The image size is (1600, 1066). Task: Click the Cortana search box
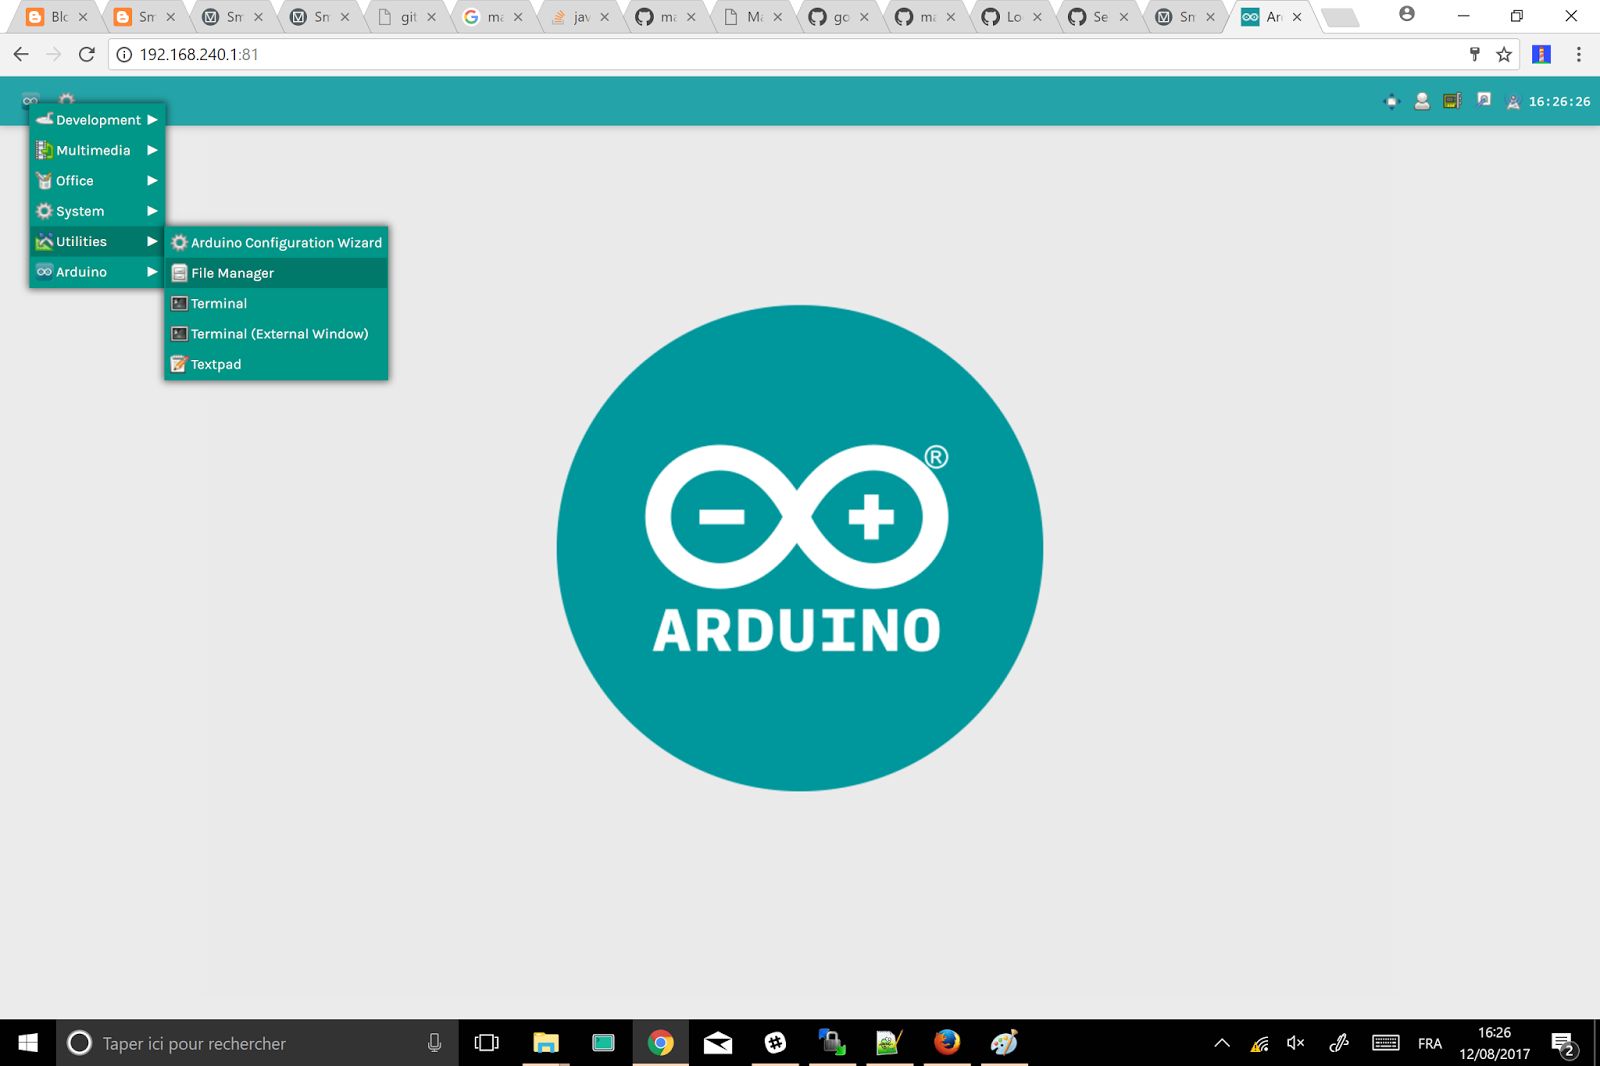[257, 1043]
